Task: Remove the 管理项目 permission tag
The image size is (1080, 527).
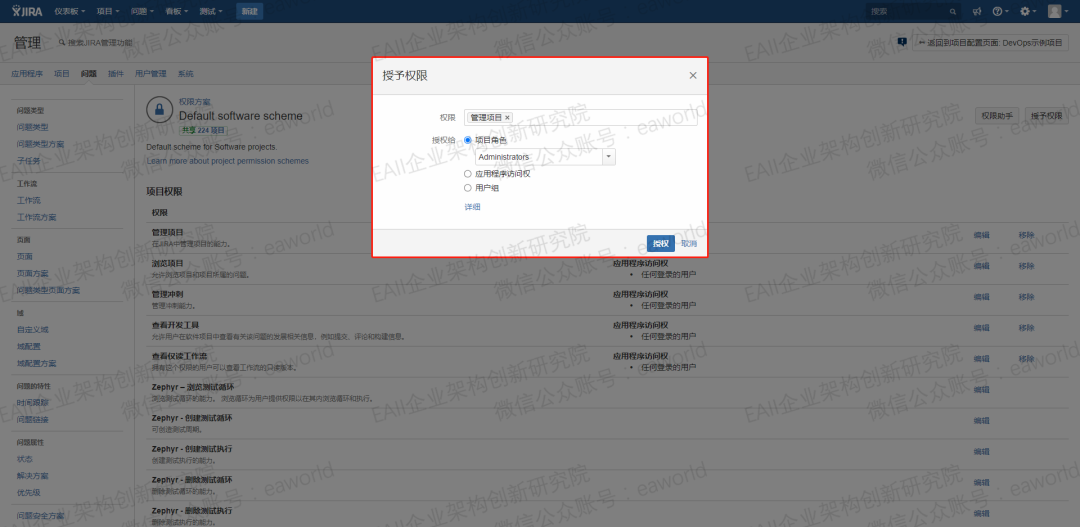Action: pos(508,118)
